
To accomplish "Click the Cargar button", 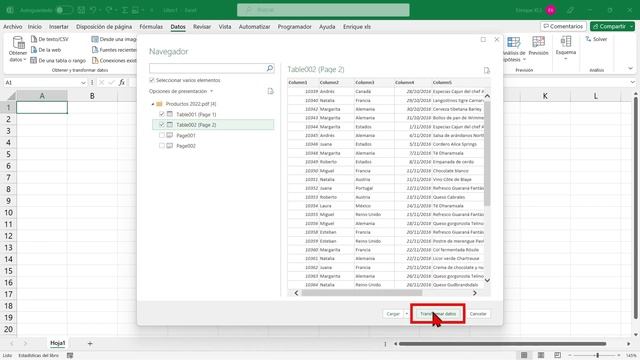I will [x=393, y=313].
